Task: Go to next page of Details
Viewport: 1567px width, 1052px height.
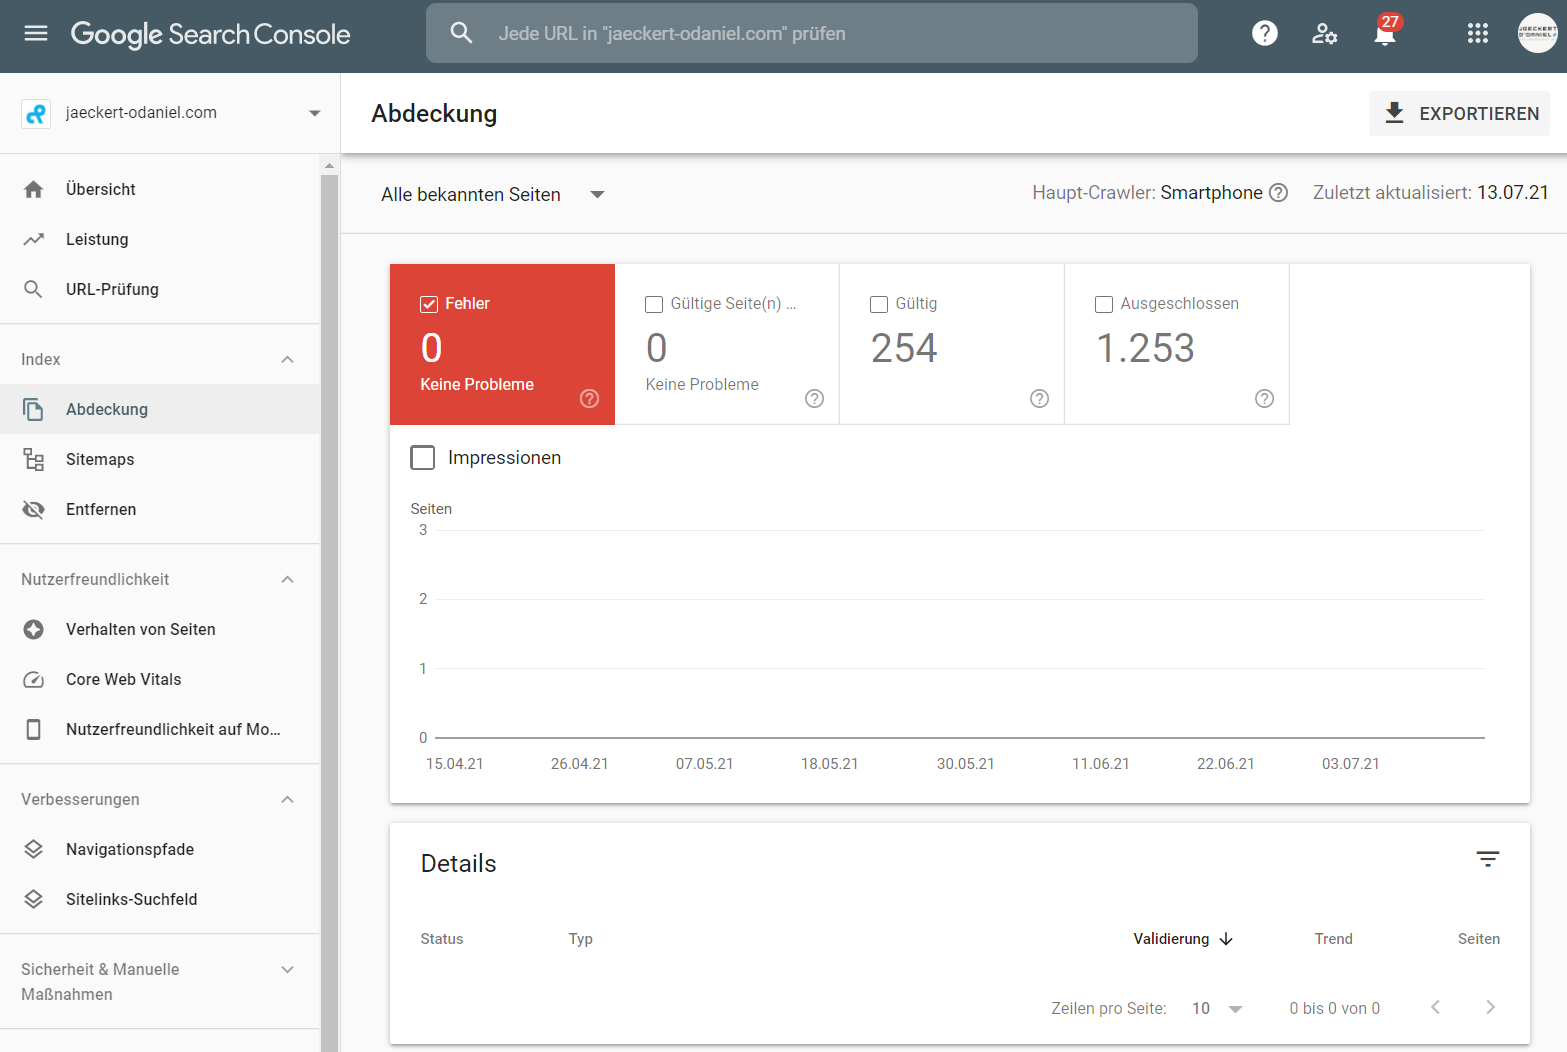Action: click(x=1490, y=1007)
